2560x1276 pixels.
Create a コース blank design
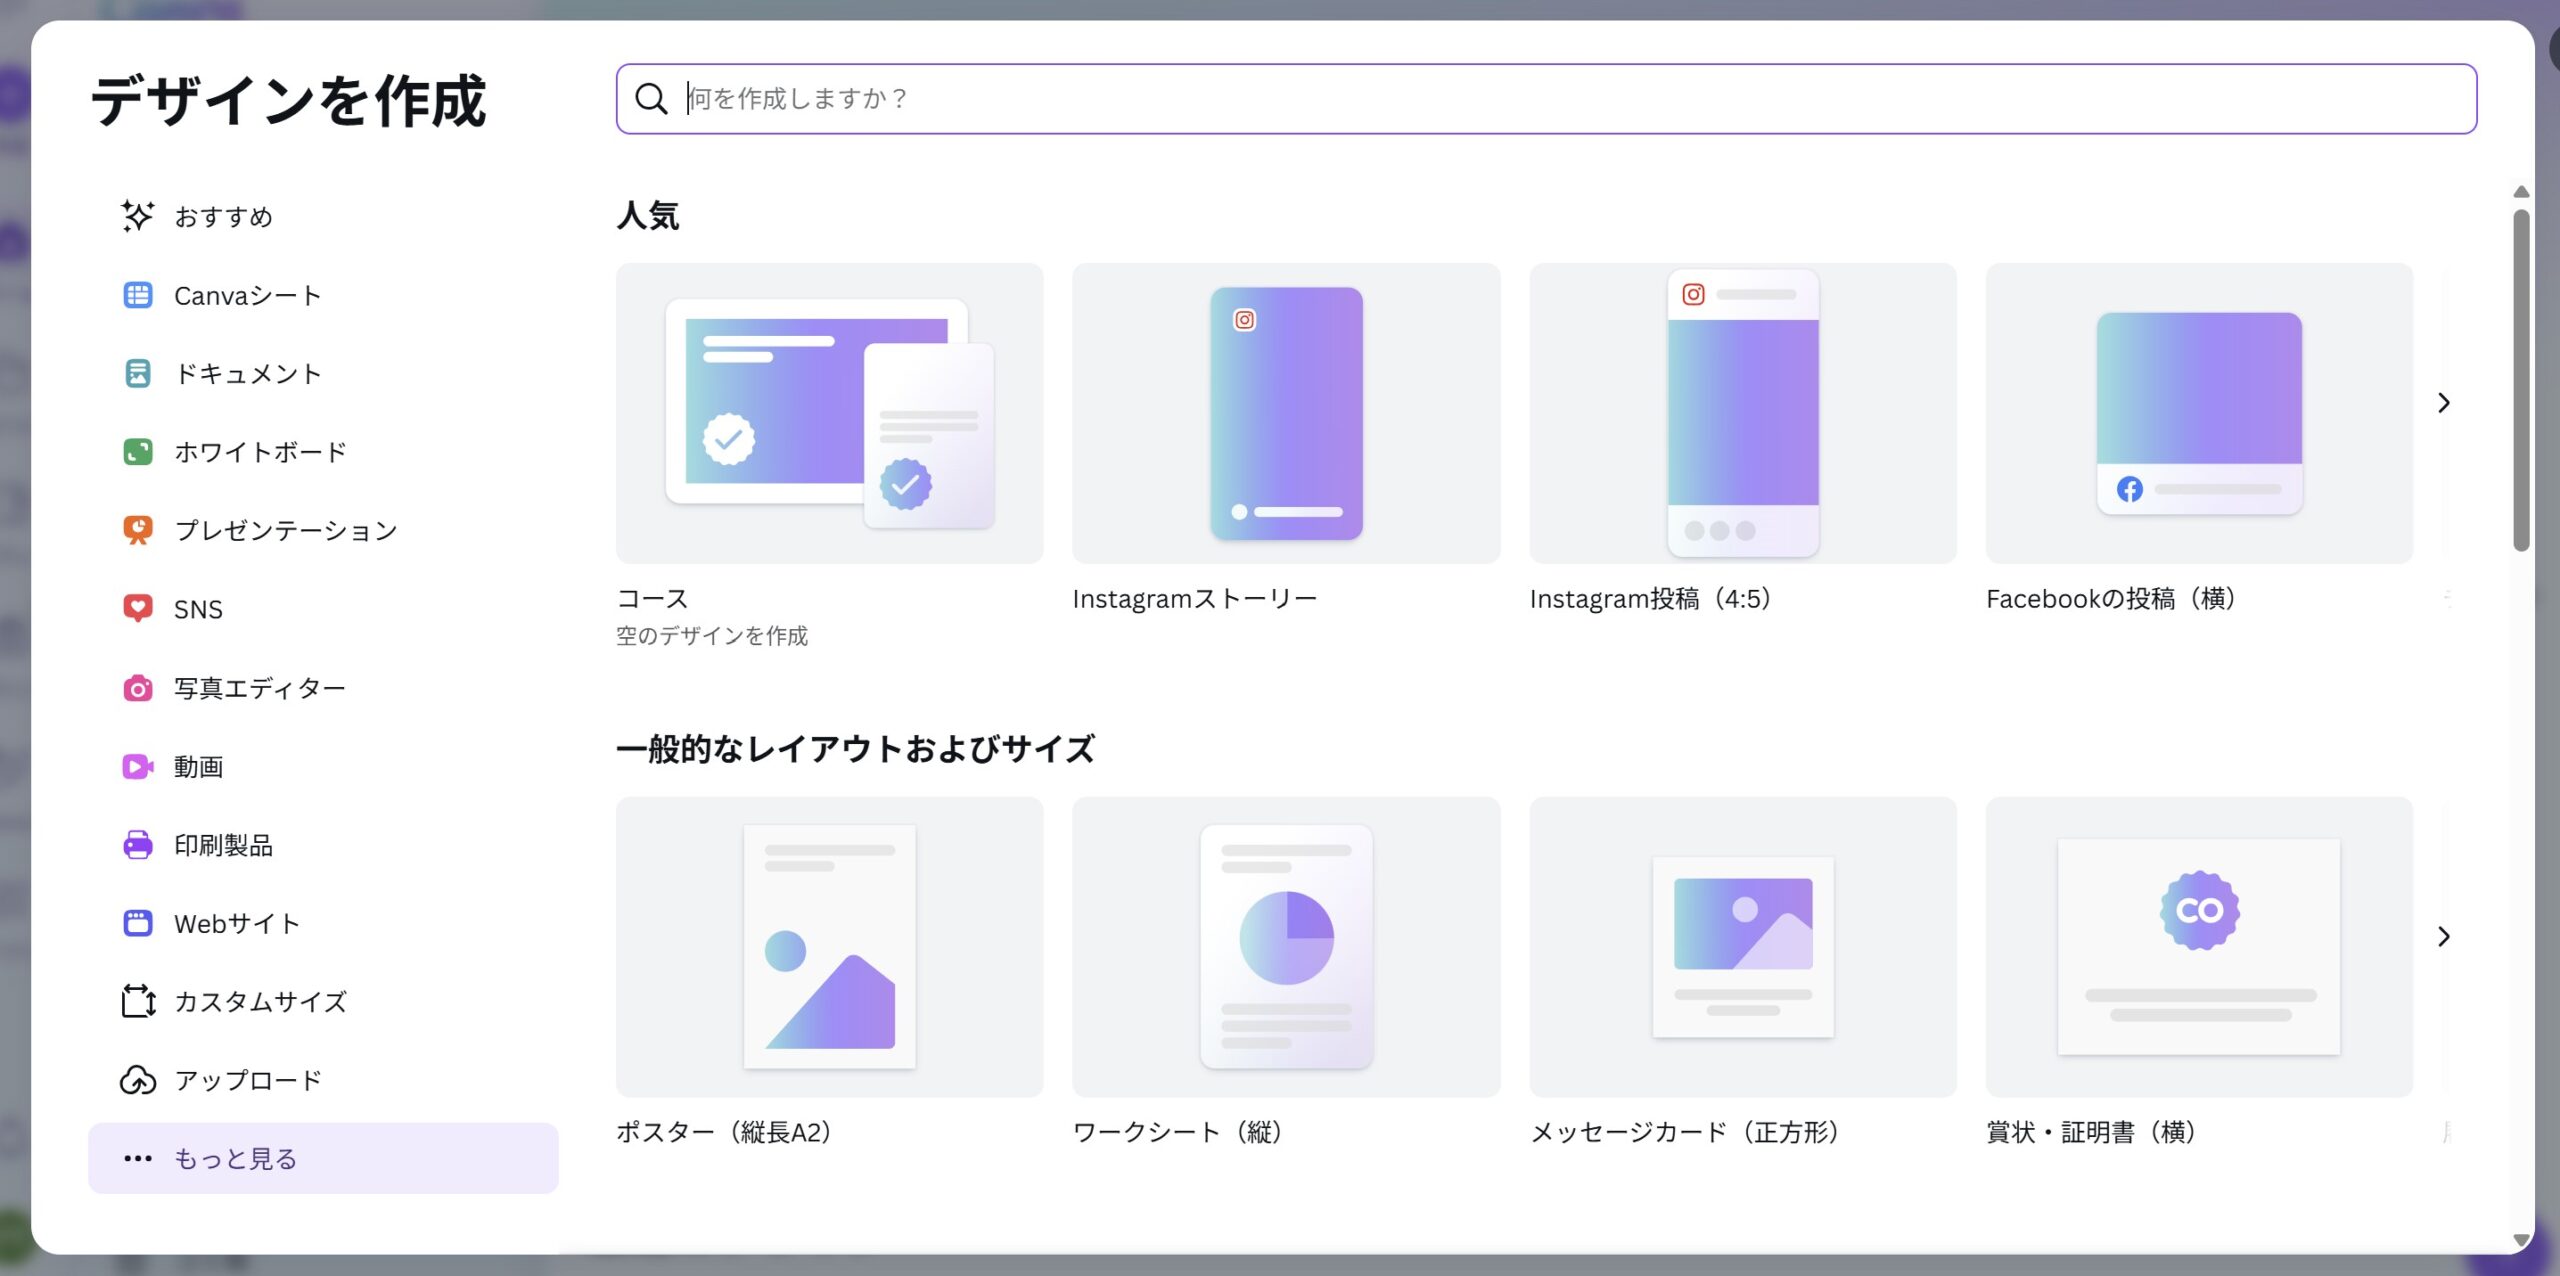click(829, 413)
